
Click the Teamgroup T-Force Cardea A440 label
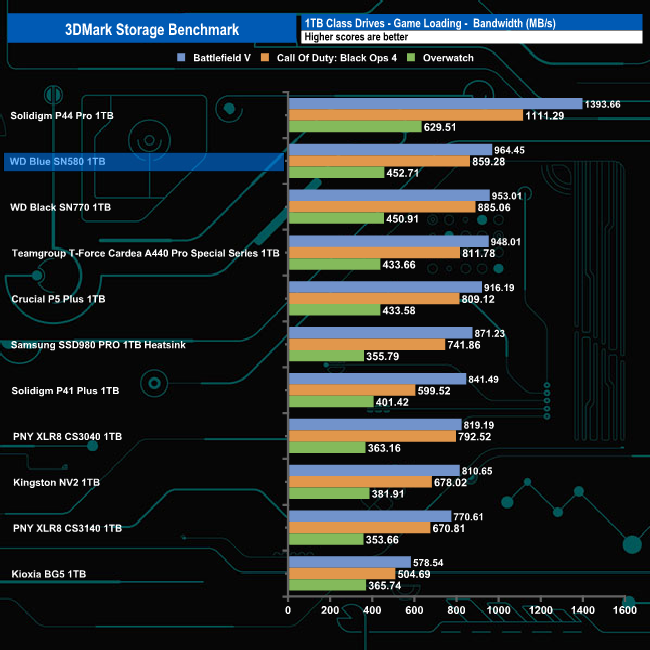point(146,253)
